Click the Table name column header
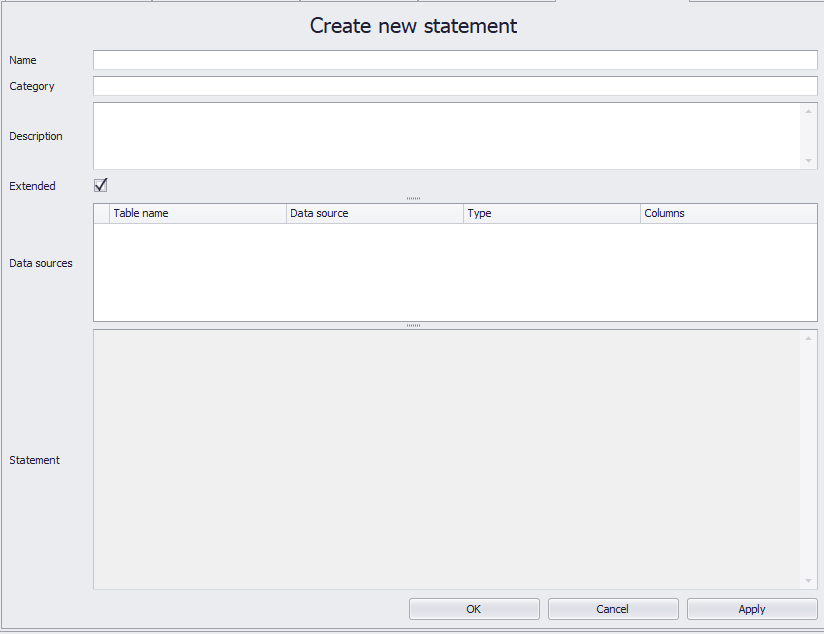 (x=198, y=213)
